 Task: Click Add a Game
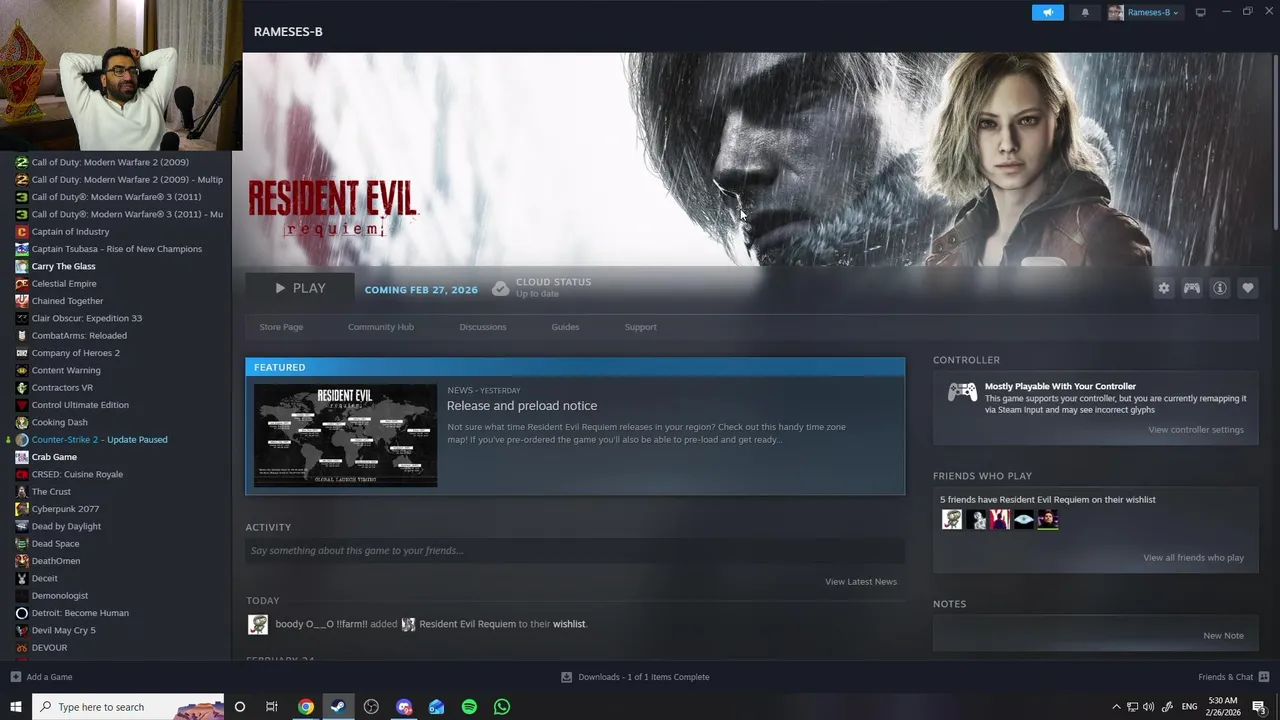pos(41,677)
